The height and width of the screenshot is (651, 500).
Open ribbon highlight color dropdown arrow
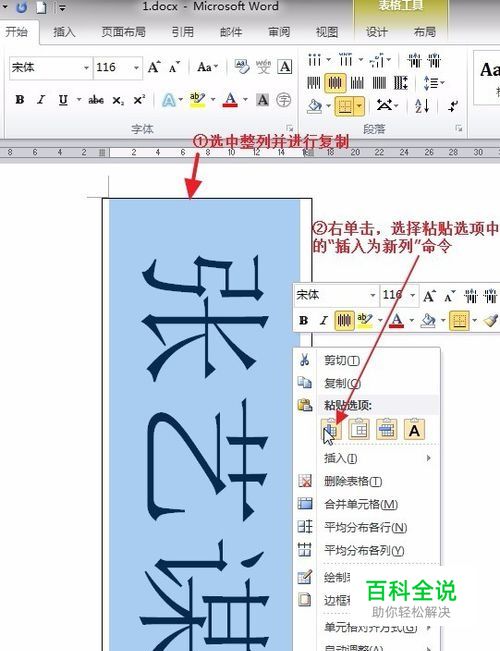pyautogui.click(x=213, y=100)
